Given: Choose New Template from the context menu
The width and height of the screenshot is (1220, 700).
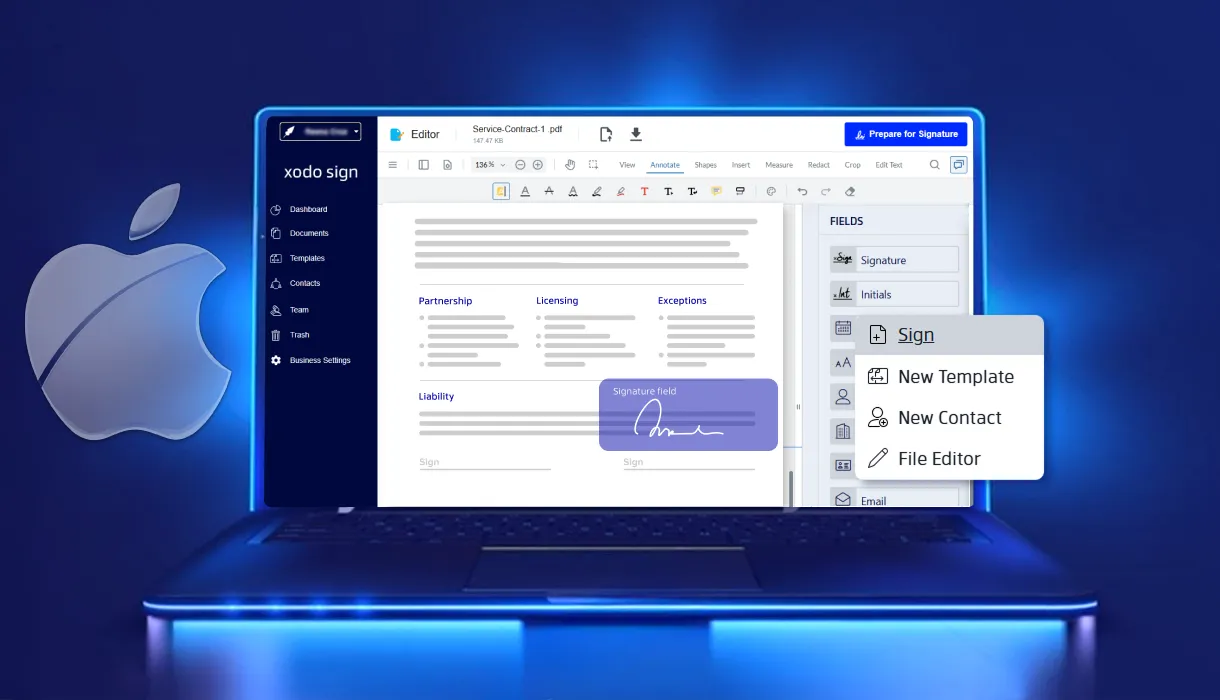Looking at the screenshot, I should [x=955, y=377].
